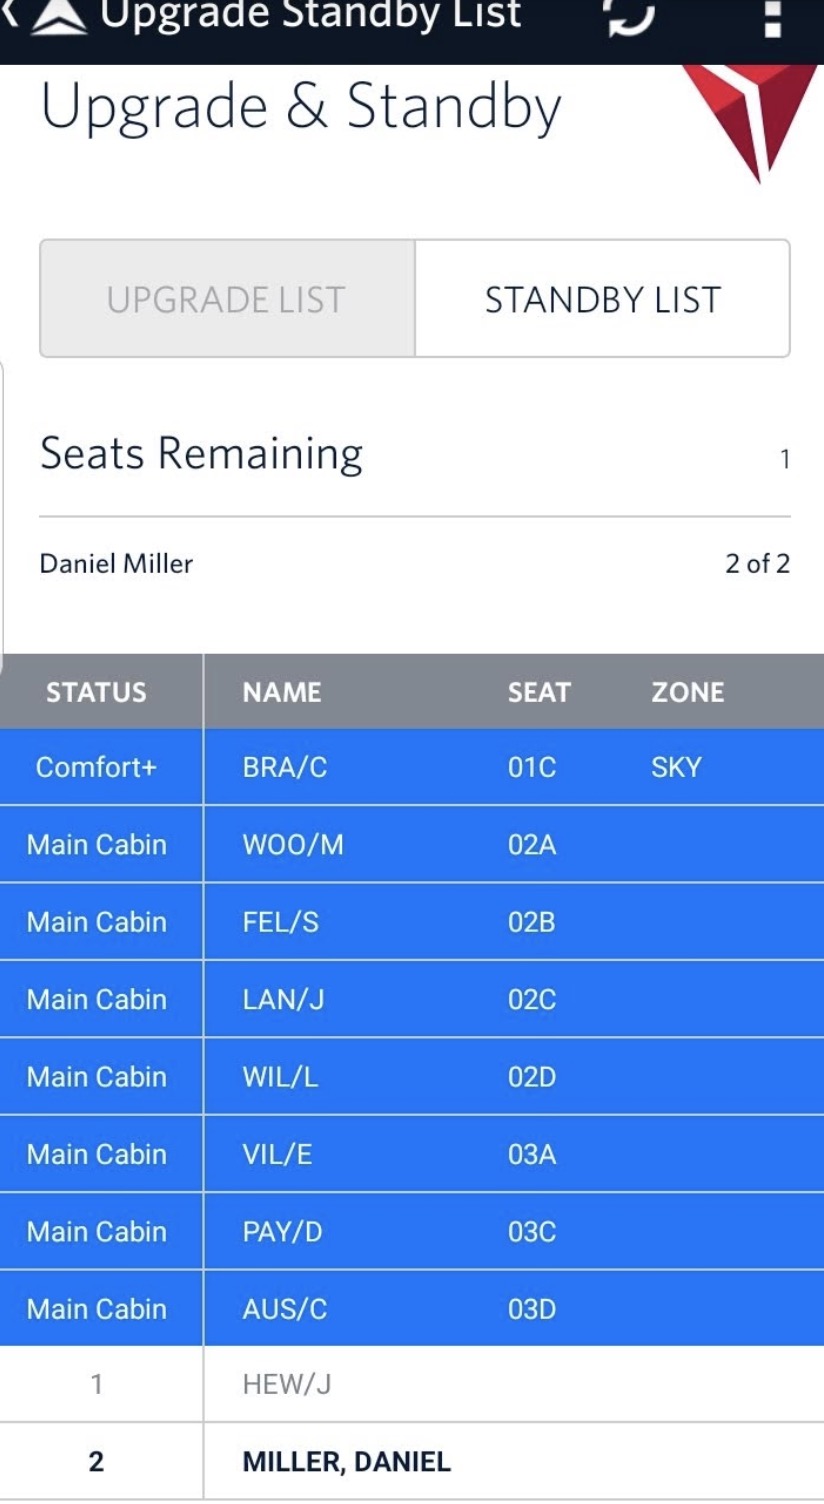The height and width of the screenshot is (1504, 824).
Task: Select the BRA/C Comfort+ row
Action: tap(412, 767)
